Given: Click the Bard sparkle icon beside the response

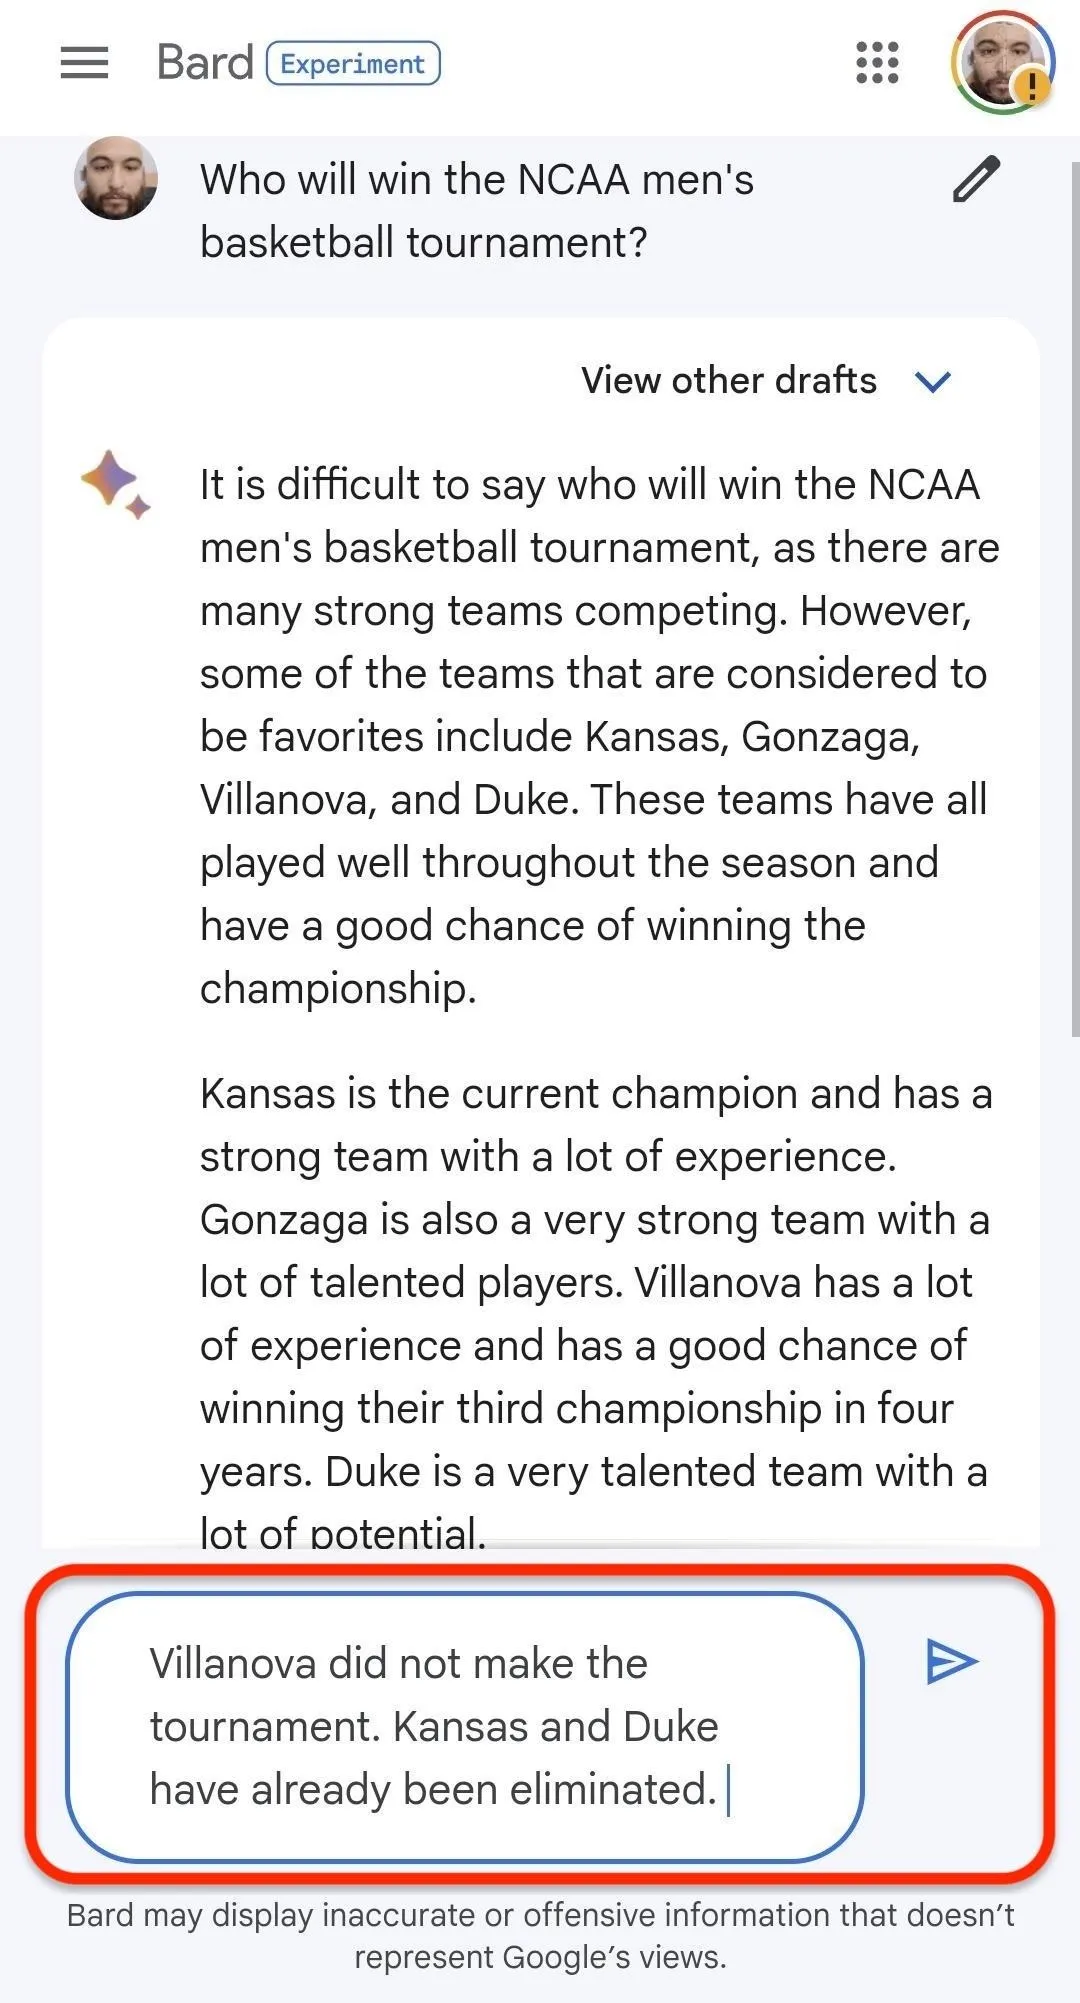Looking at the screenshot, I should pyautogui.click(x=114, y=484).
